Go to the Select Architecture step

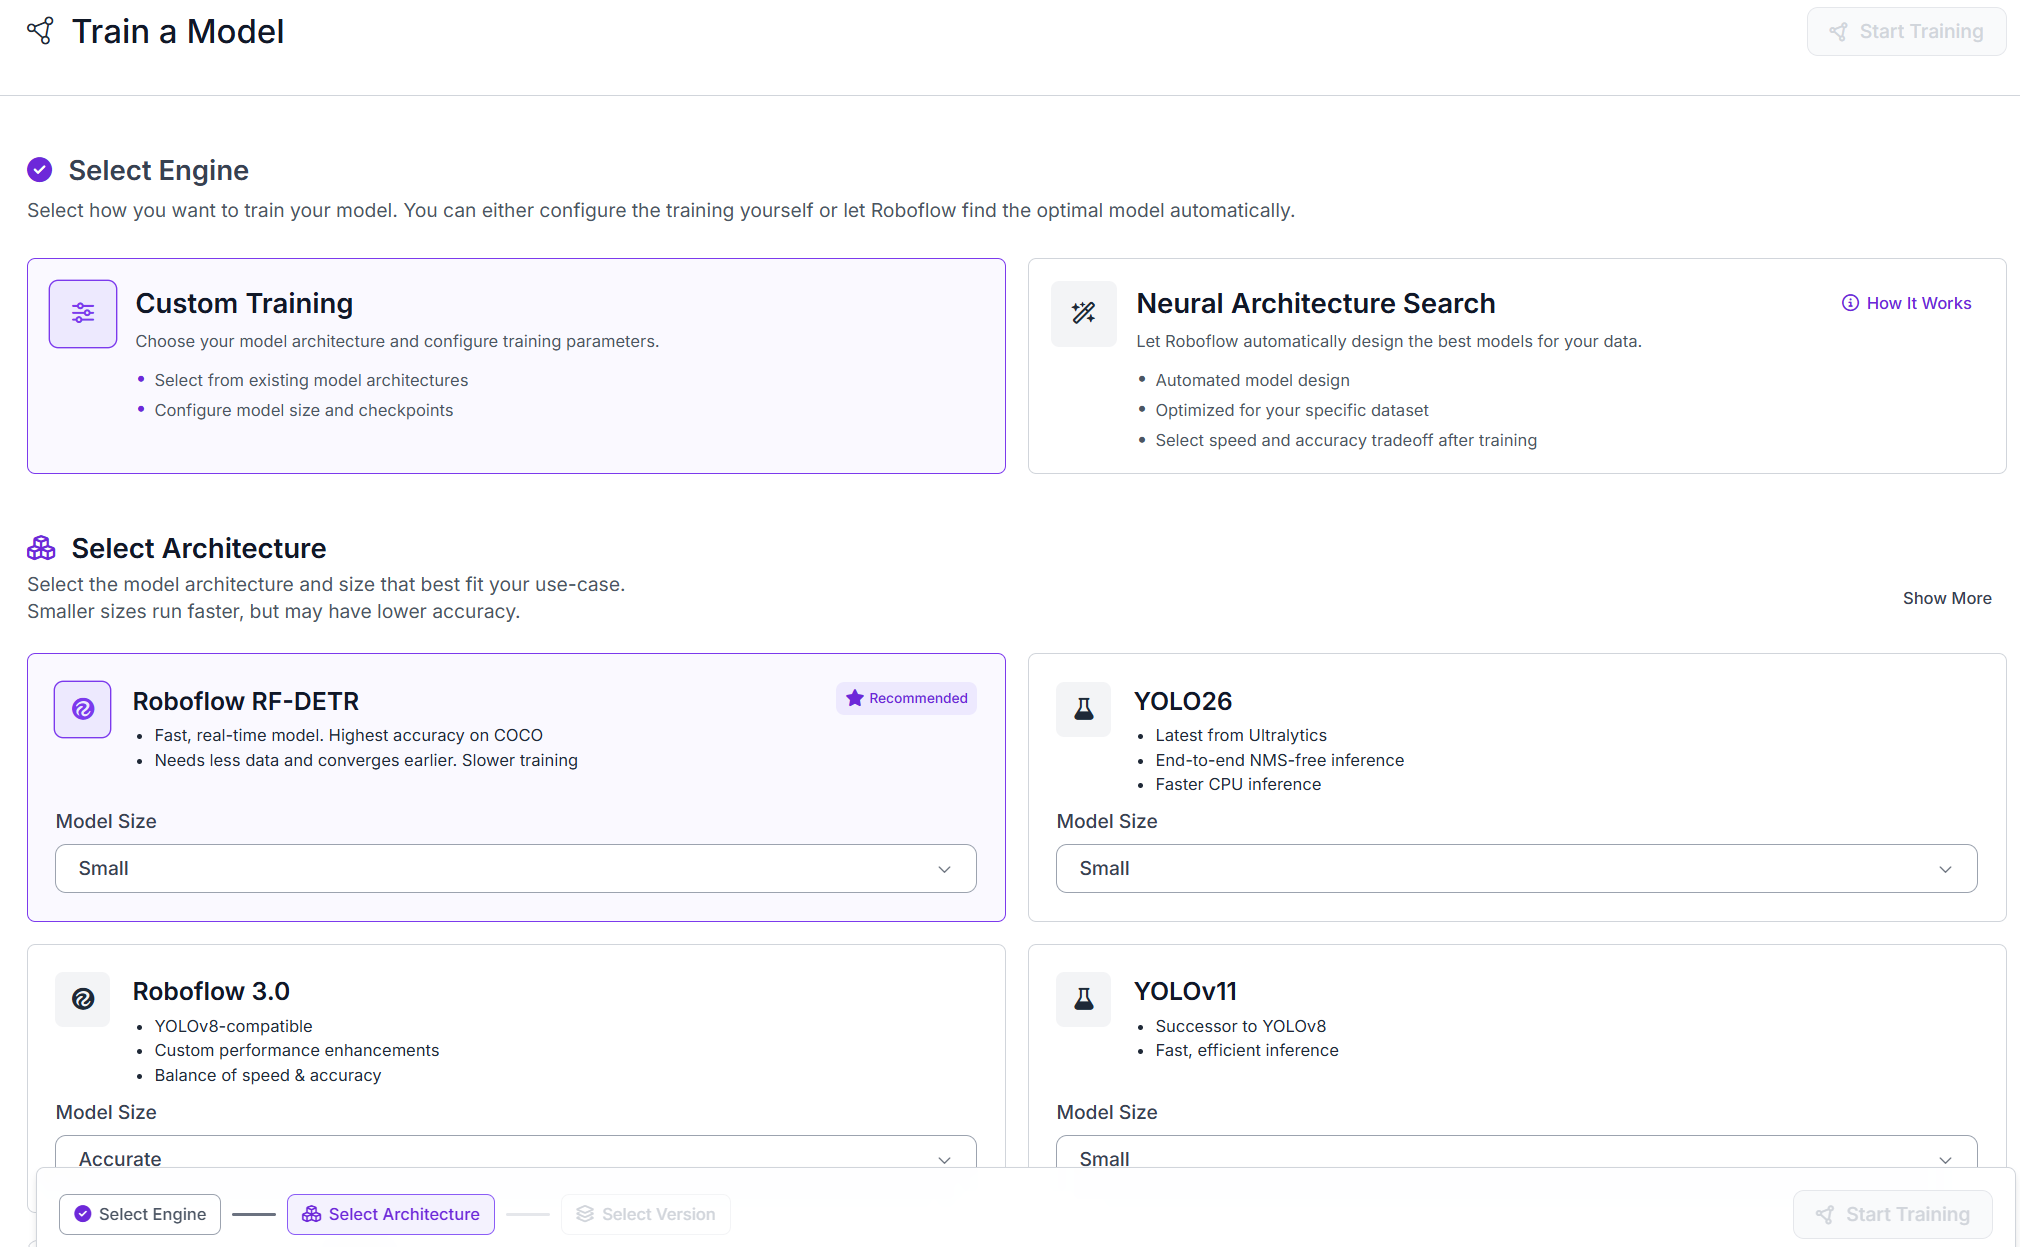coord(391,1214)
